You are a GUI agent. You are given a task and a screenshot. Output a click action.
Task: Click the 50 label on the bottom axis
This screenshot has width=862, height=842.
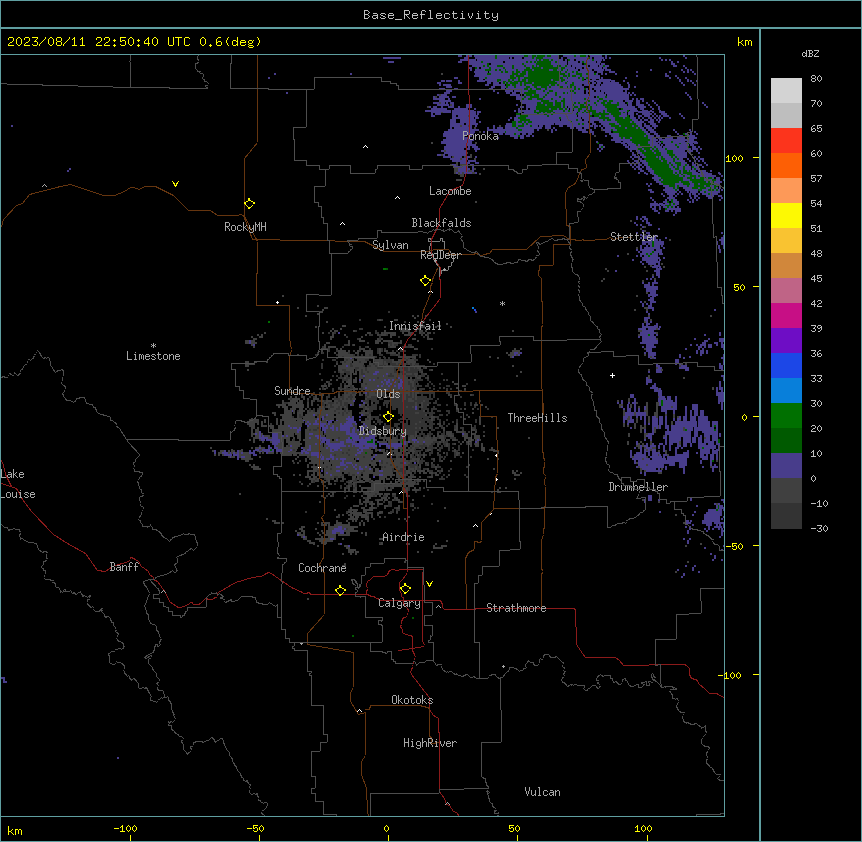pos(514,828)
